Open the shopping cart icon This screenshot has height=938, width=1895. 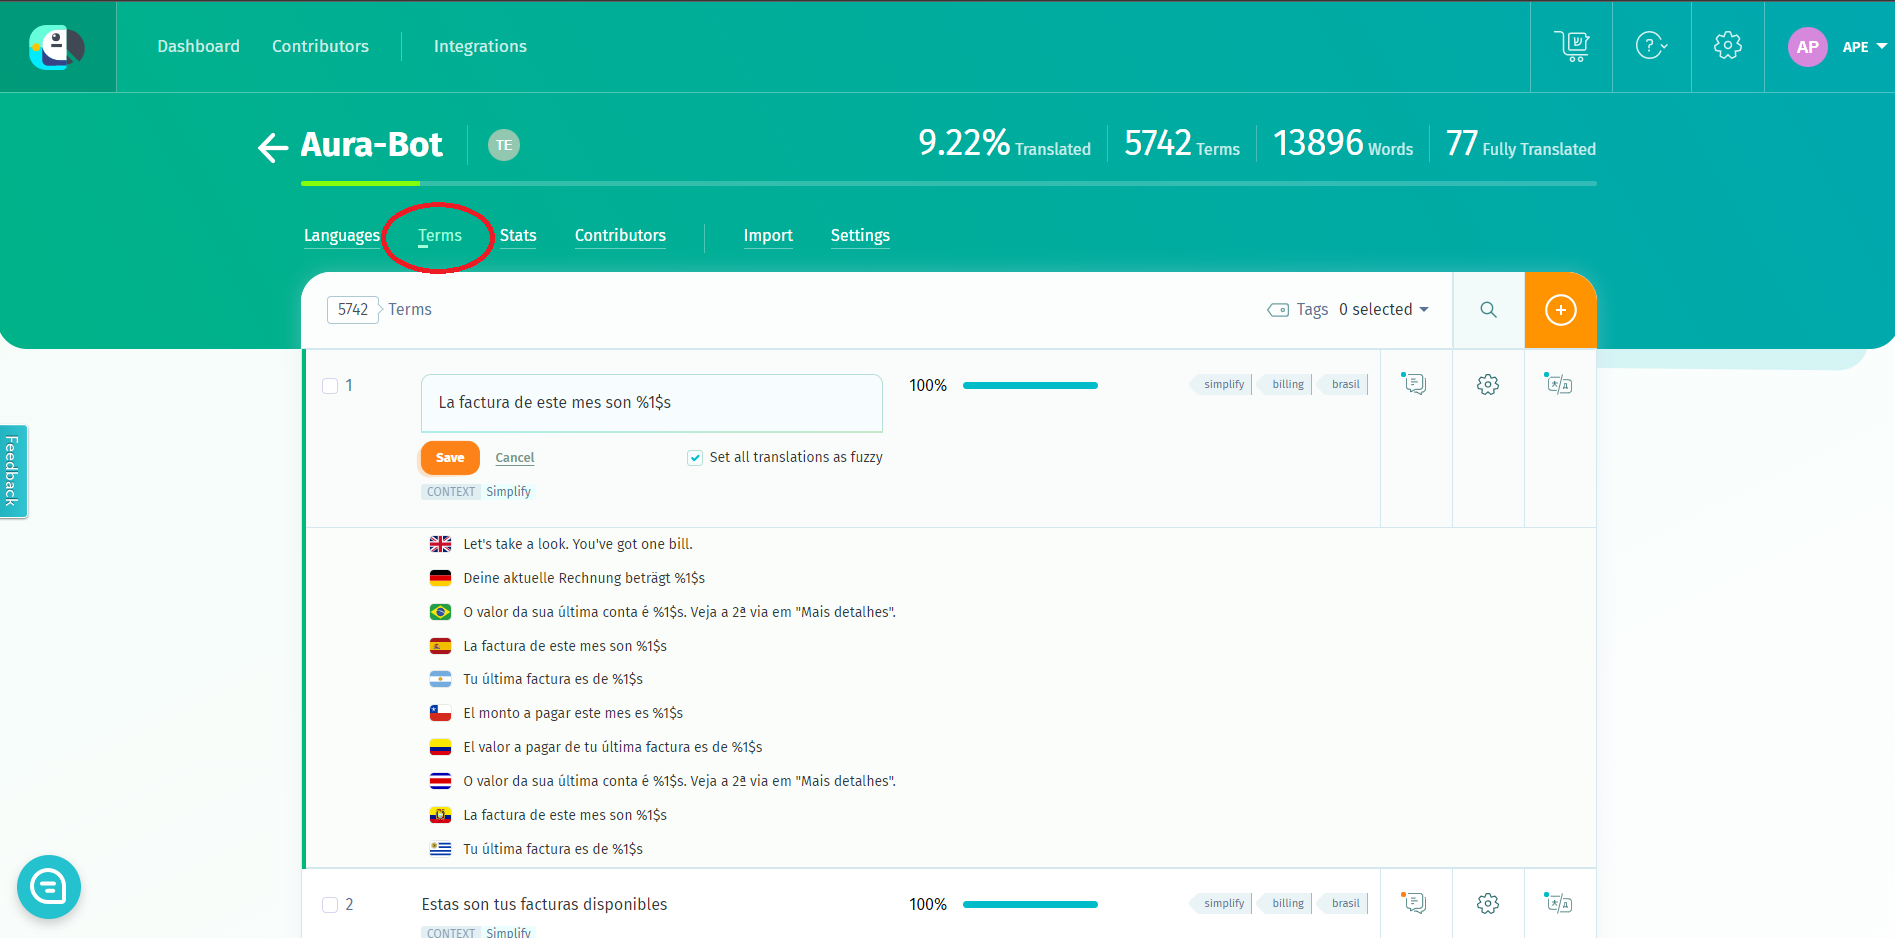(x=1572, y=46)
